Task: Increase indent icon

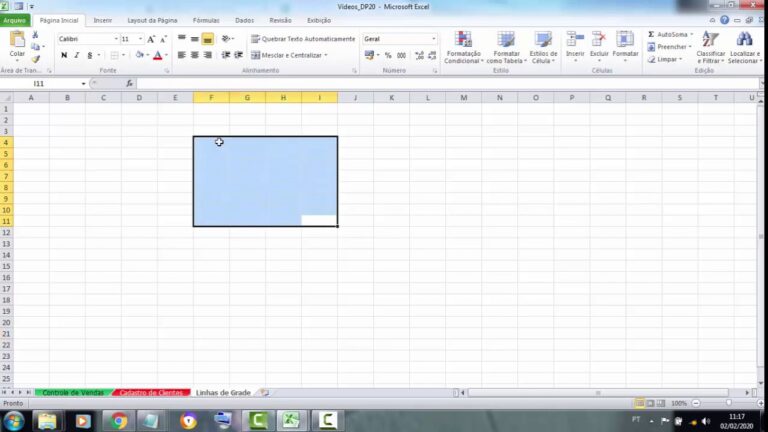Action: [239, 55]
